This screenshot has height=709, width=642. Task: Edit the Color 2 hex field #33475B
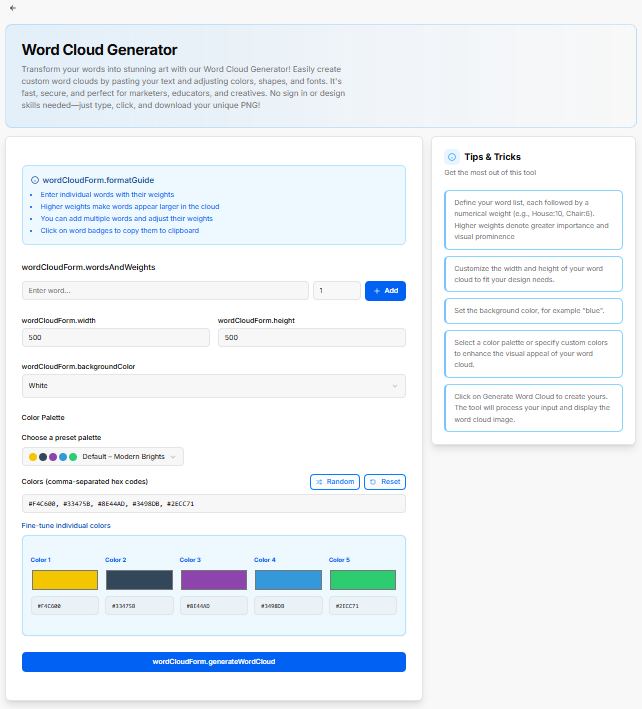[x=139, y=606]
